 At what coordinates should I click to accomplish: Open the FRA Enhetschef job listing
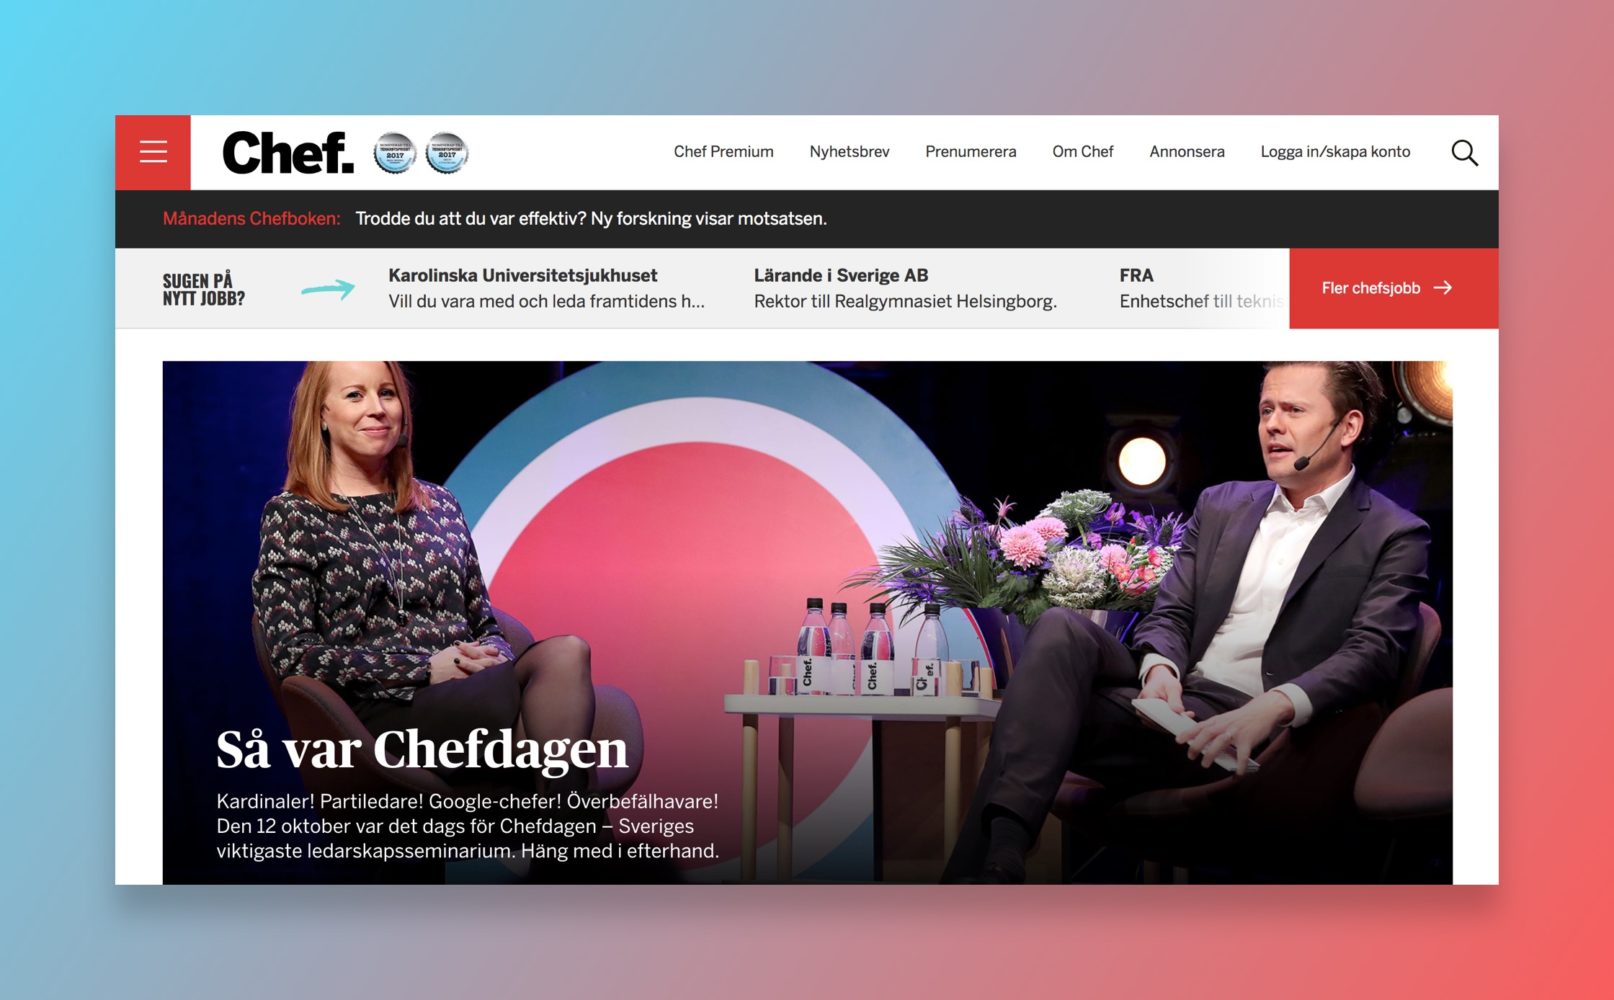[1200, 288]
